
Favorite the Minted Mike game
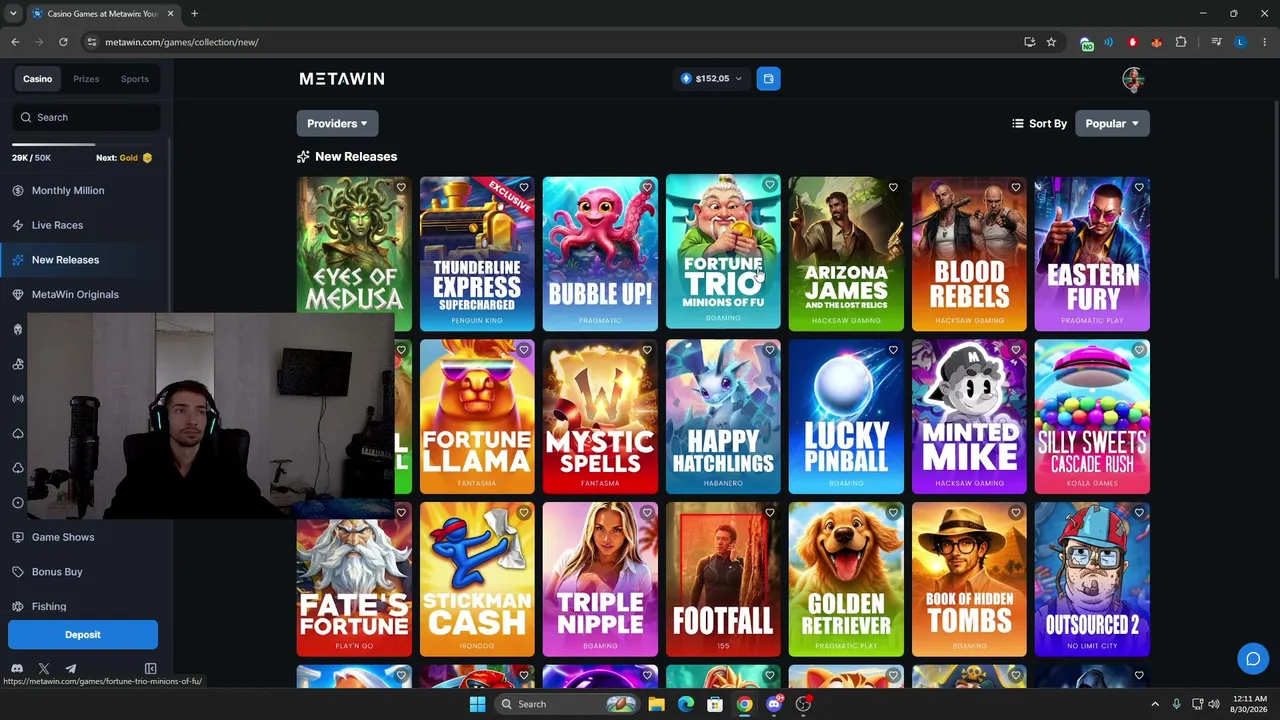click(x=1016, y=350)
